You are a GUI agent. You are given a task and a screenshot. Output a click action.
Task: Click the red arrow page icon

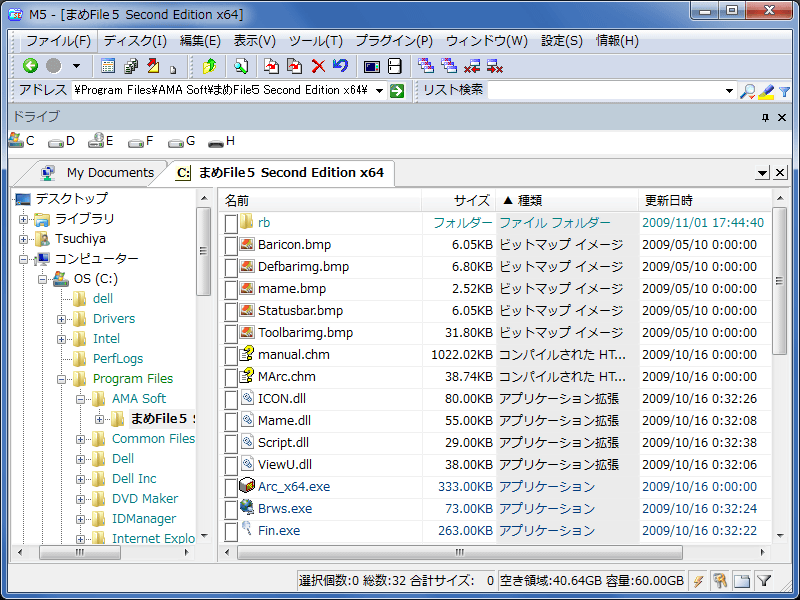[153, 66]
